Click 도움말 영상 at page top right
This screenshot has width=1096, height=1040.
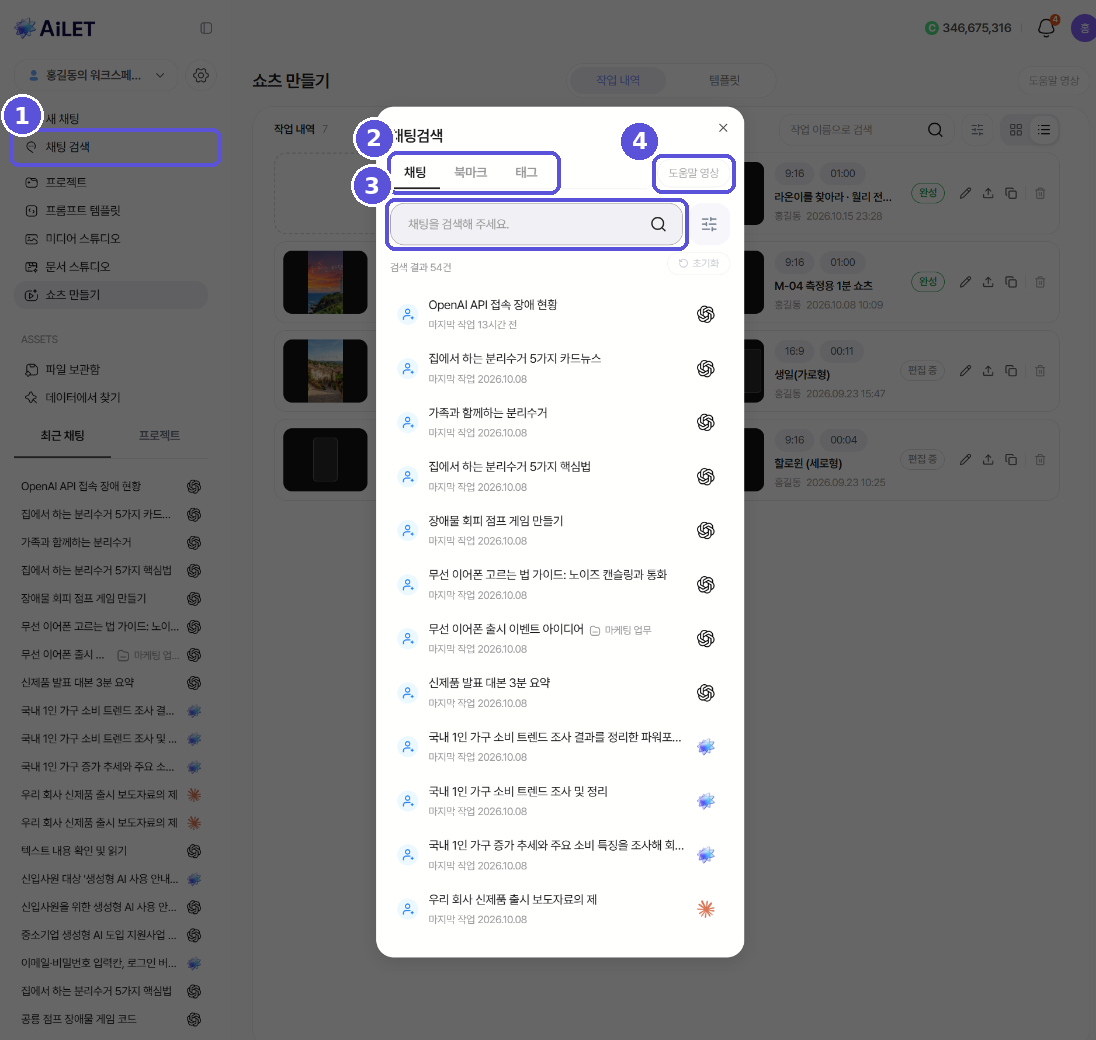coord(1053,80)
